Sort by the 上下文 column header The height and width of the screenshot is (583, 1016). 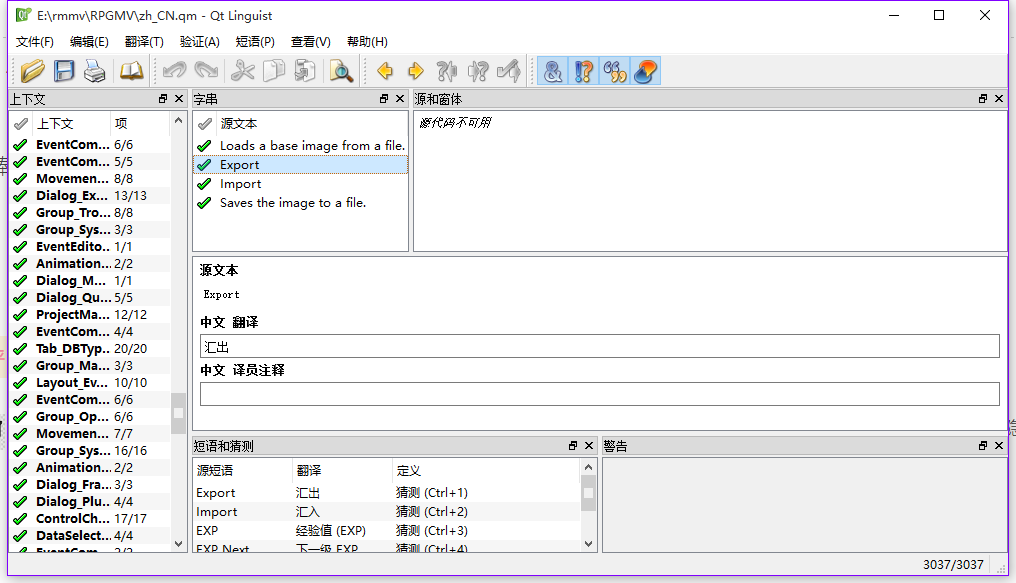click(71, 123)
